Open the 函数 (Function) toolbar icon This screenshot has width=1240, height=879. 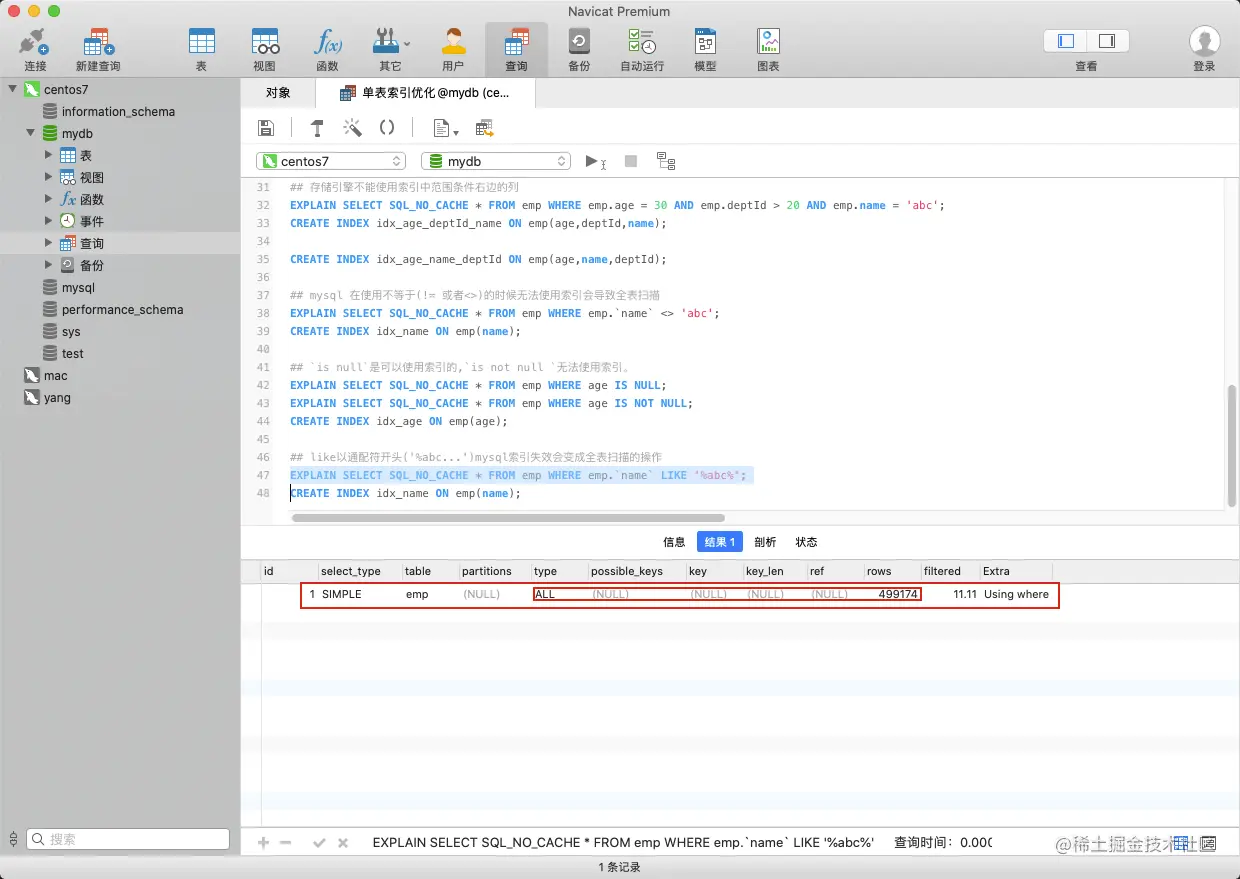coord(327,48)
